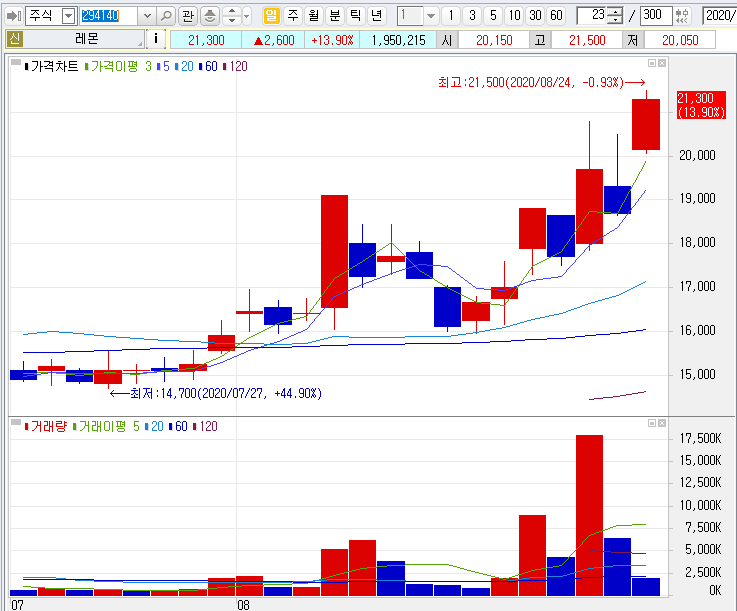Viewport: 737px width, 611px height.
Task: Click the +13.90% change rate cell
Action: (x=332, y=40)
